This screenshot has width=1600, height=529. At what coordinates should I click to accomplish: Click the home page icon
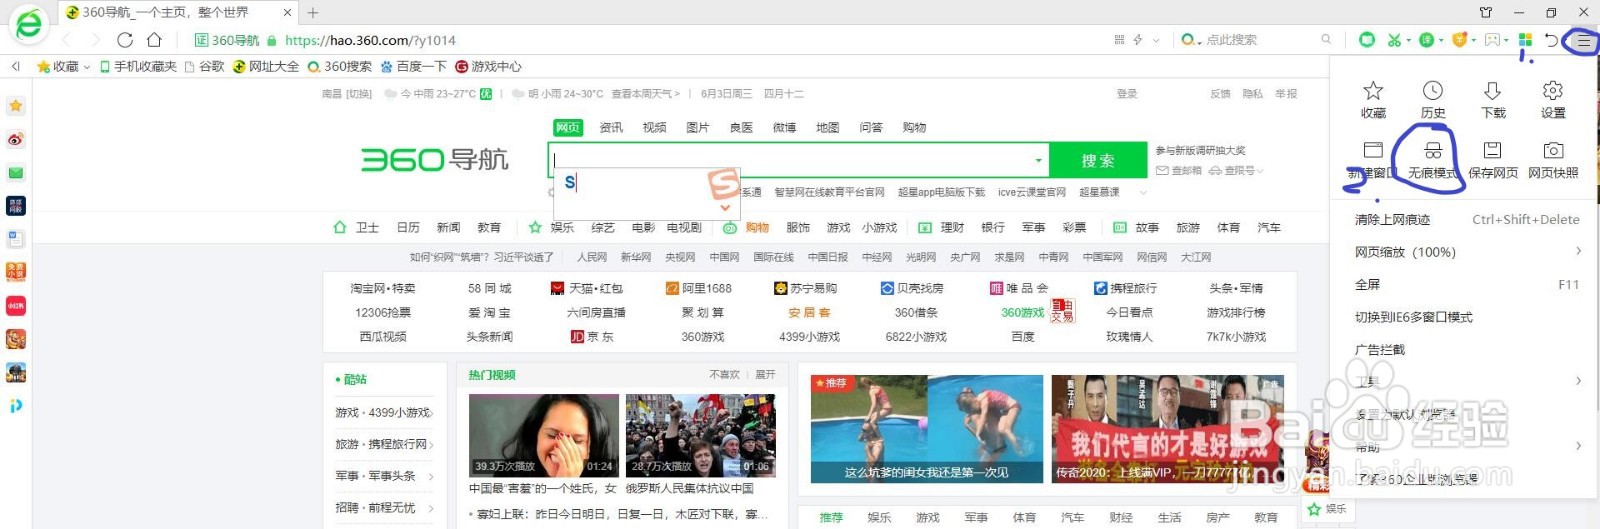pyautogui.click(x=154, y=40)
